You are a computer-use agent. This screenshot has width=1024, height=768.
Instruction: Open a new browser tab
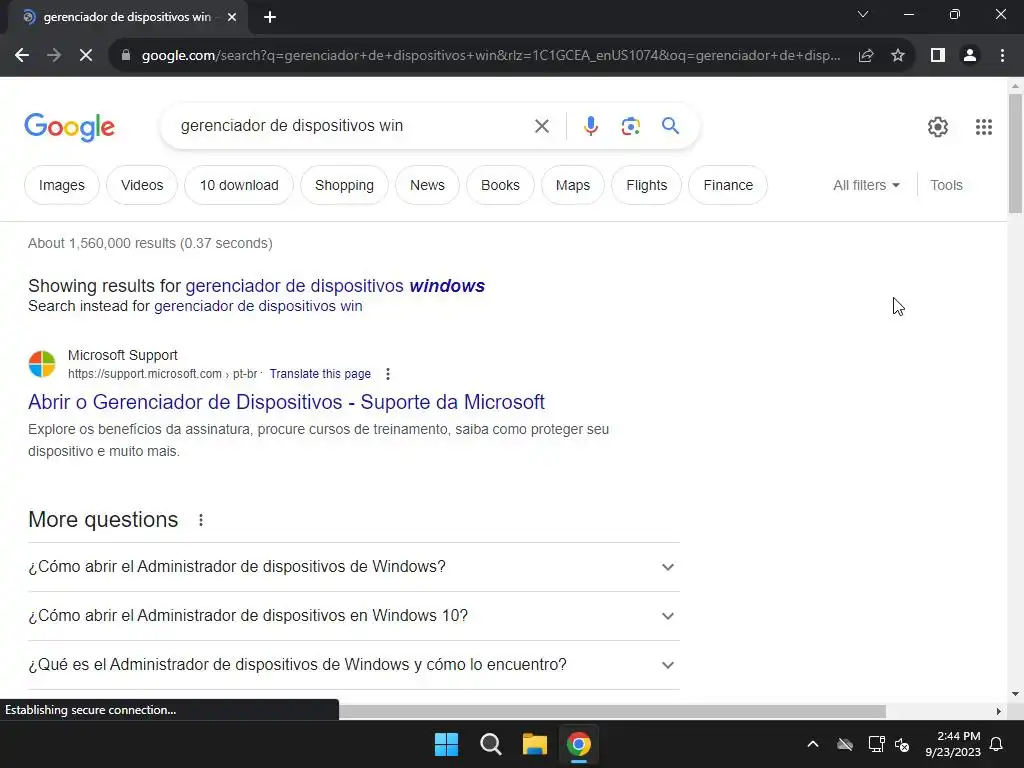[270, 18]
